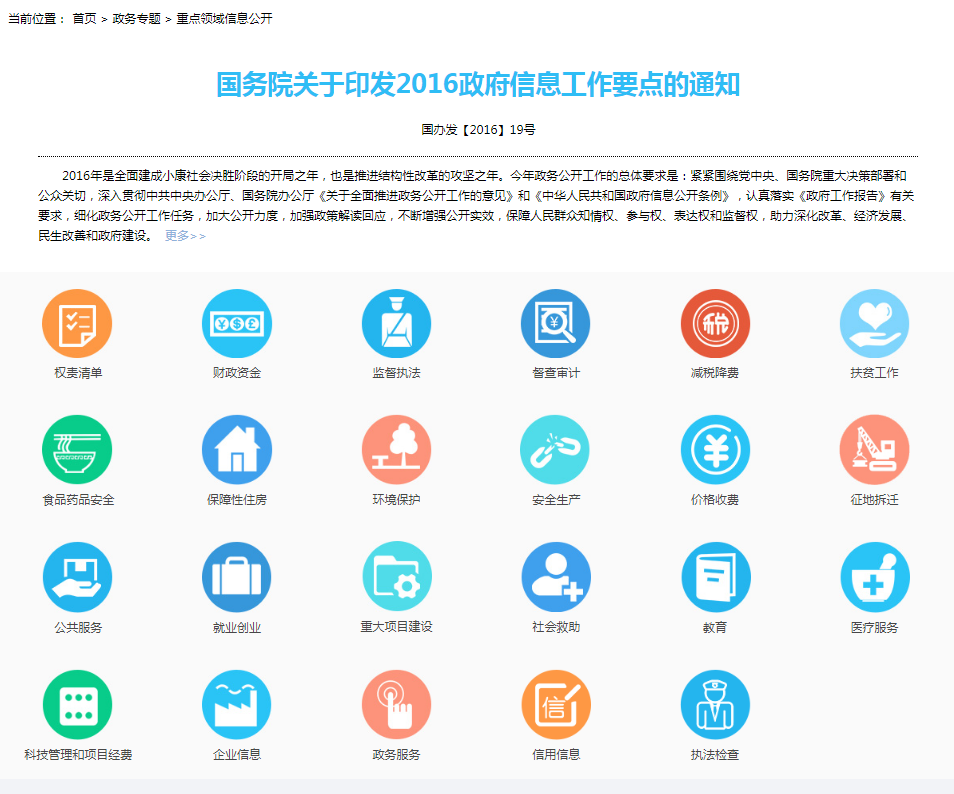The height and width of the screenshot is (794, 954).
Task: Expand the summary with 更多>> link
Action: pos(185,236)
